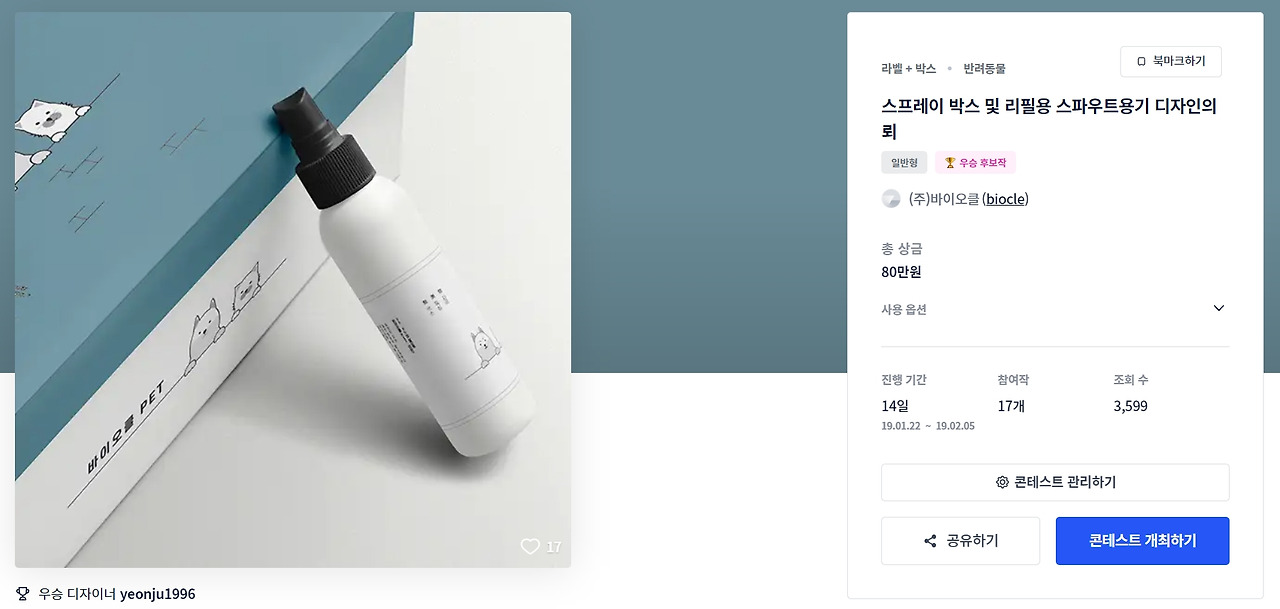Click the bookmark icon in 북마크하기
Viewport: 1280px width, 609px height.
pos(1141,62)
